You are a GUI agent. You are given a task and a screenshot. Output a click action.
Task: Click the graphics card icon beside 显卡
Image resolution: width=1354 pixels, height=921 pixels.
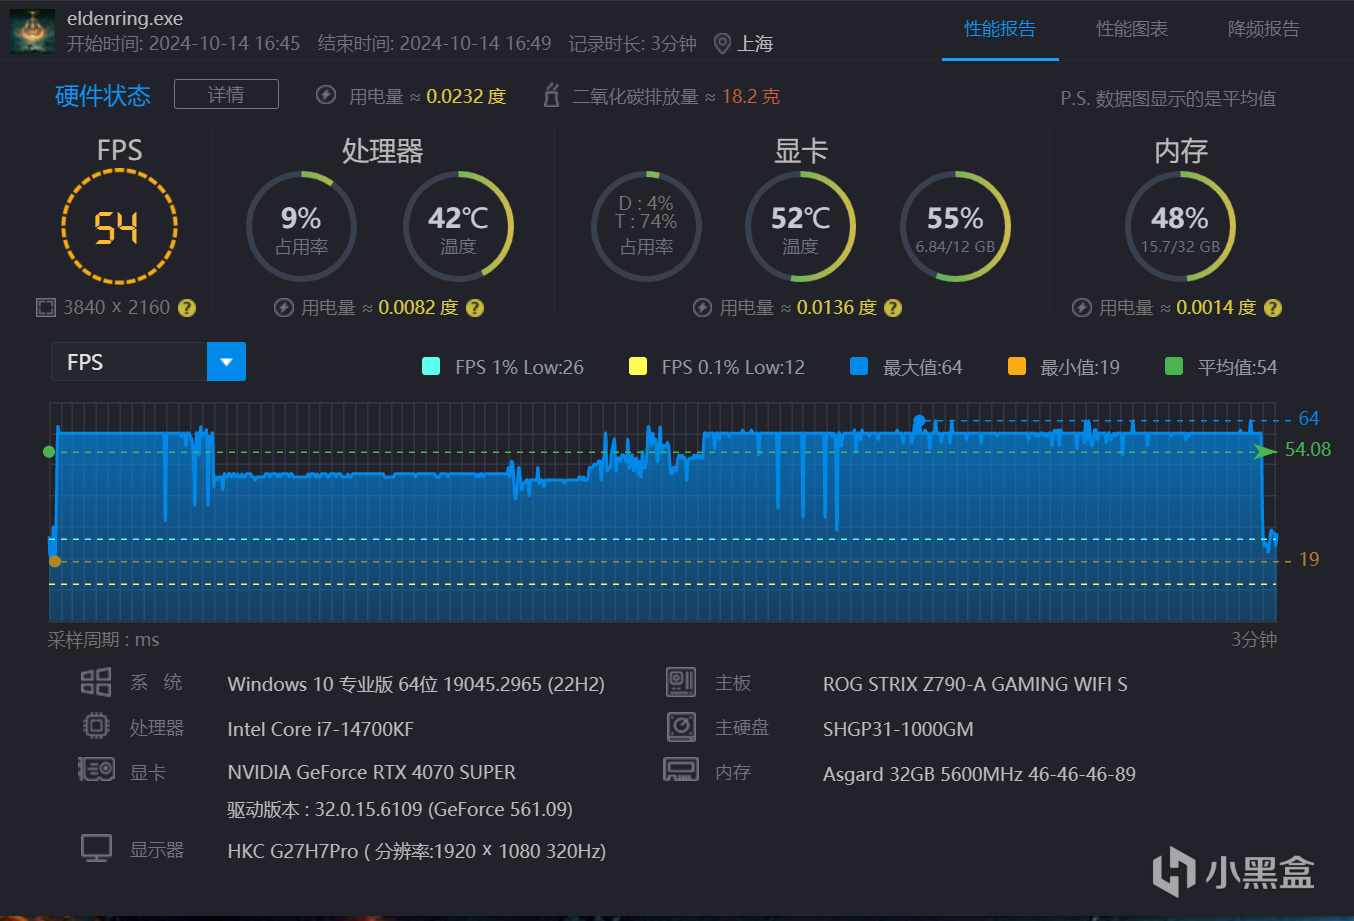click(97, 770)
